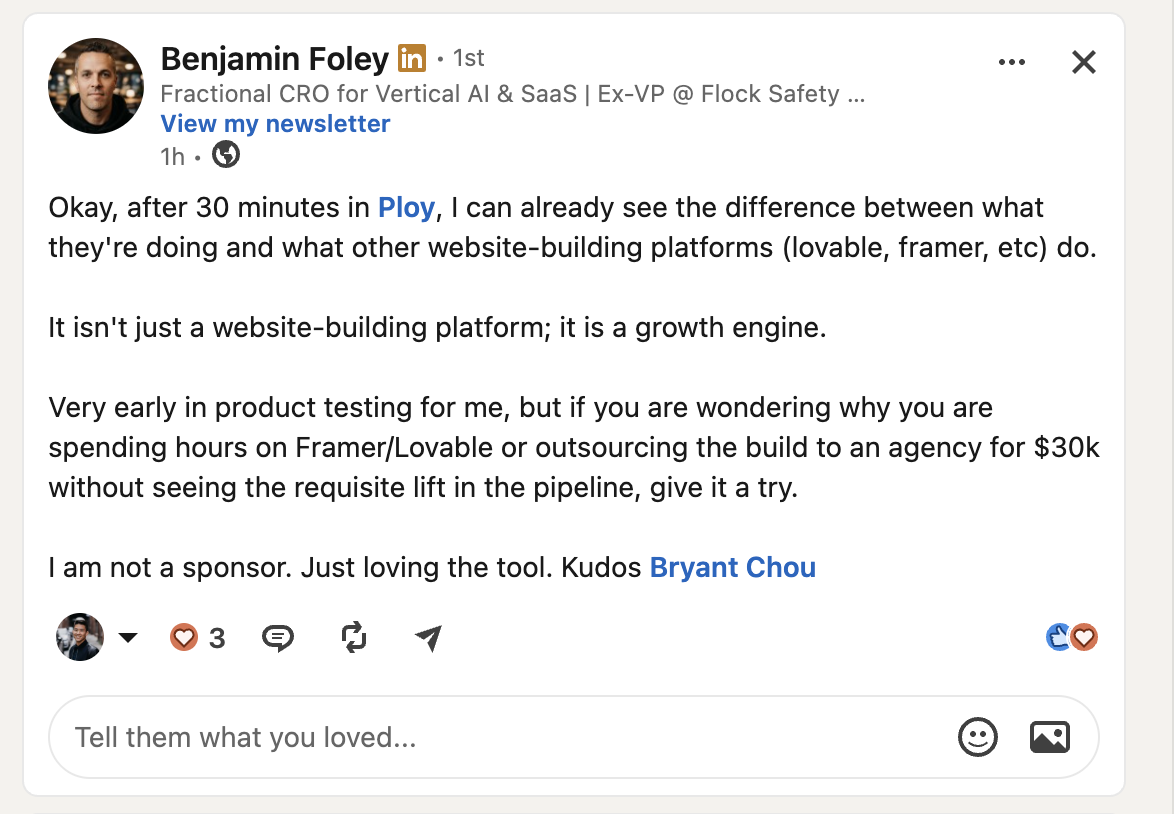Click the repost arrows icon
The width and height of the screenshot is (1174, 814).
pos(353,637)
